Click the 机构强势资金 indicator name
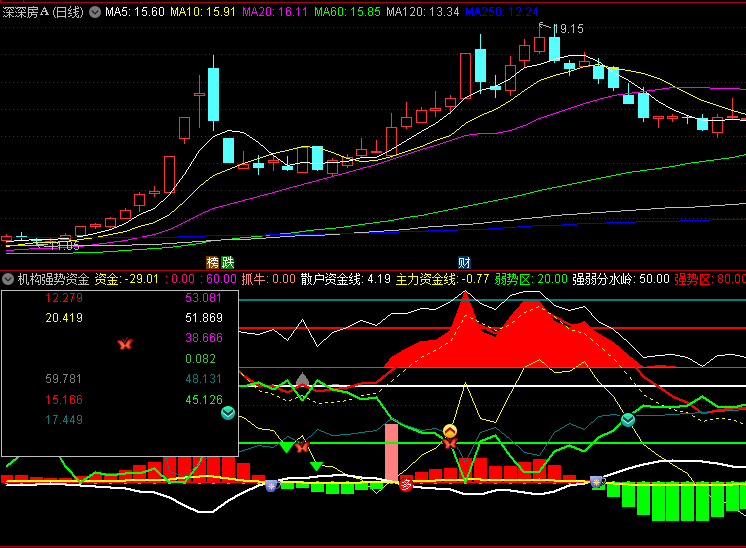 click(53, 279)
